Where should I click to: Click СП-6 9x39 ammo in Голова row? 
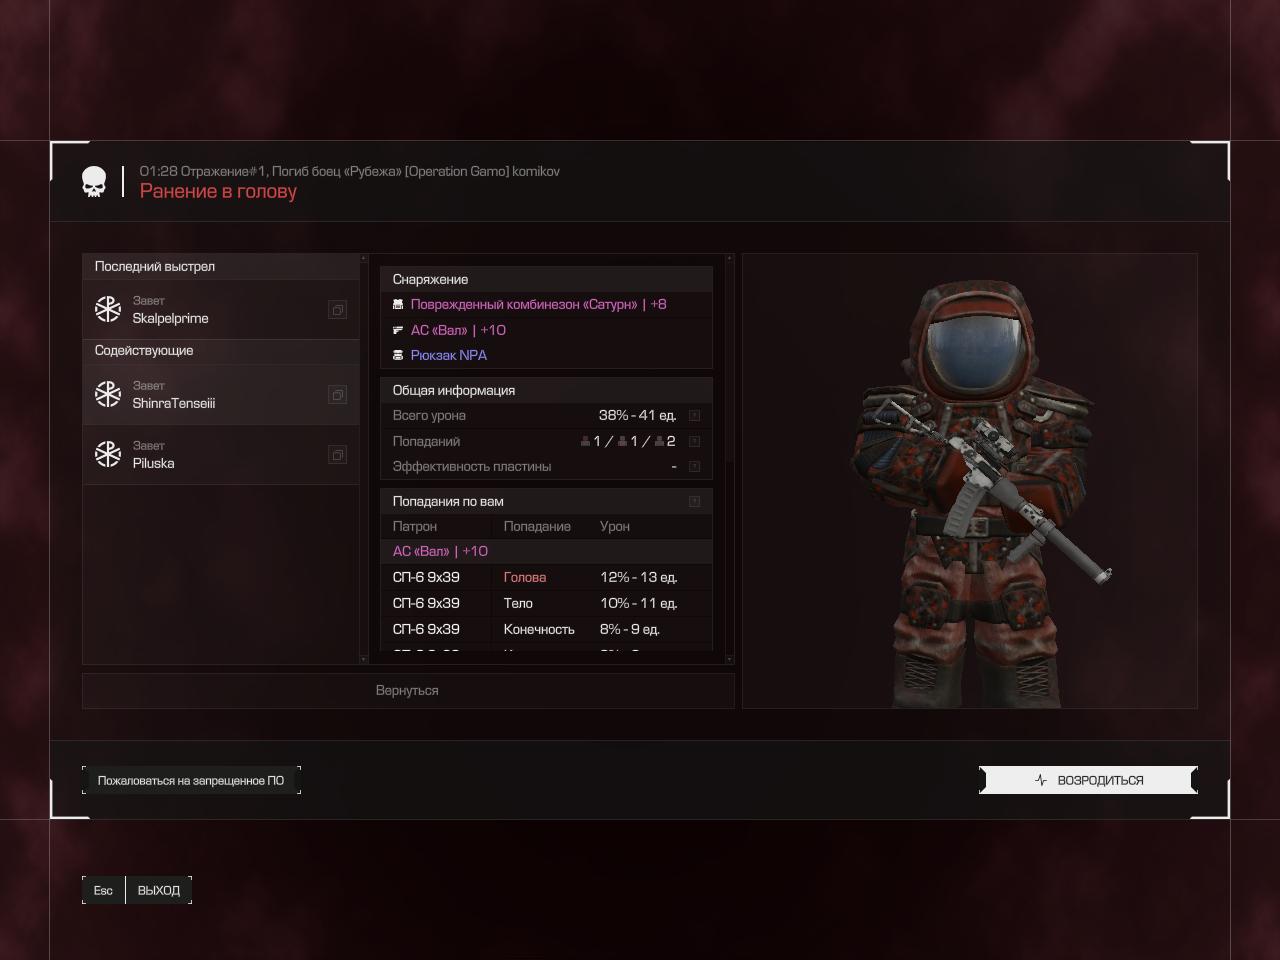point(426,577)
